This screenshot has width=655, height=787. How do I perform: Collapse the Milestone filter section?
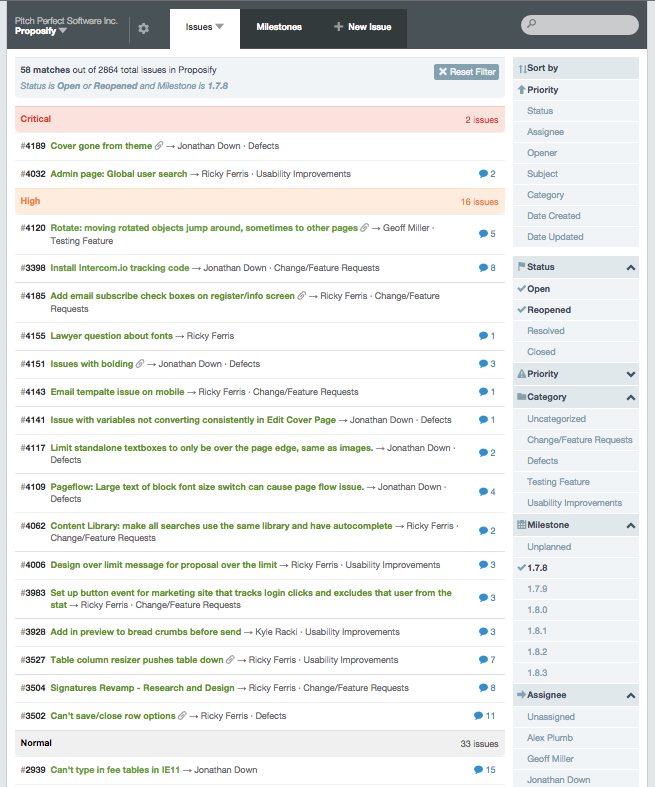tap(631, 526)
